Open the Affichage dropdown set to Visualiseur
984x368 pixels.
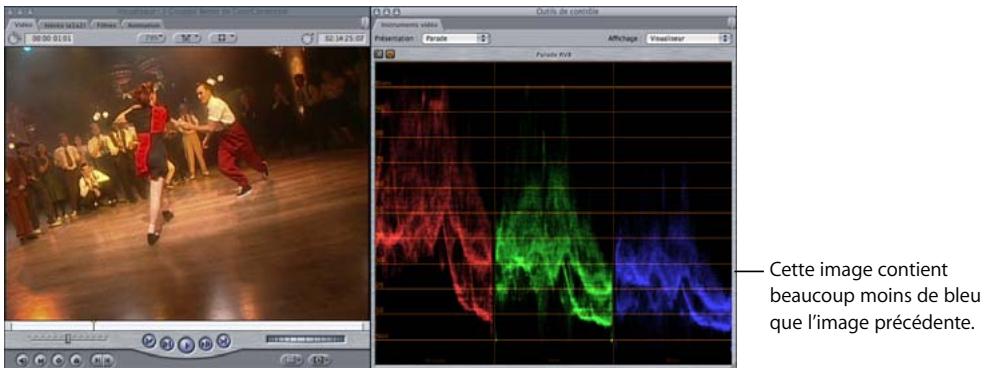click(688, 38)
